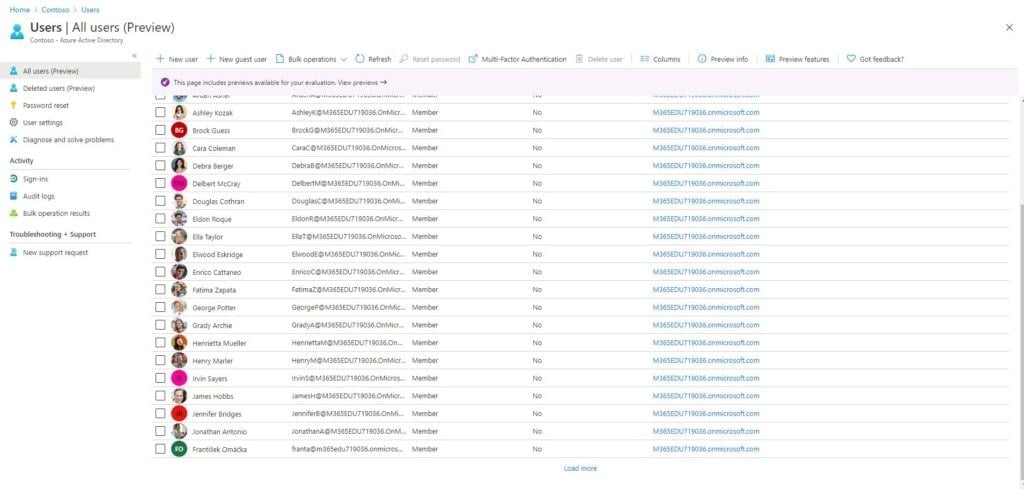1024x489 pixels.
Task: Click Brock Guess's BG avatar
Action: (179, 131)
